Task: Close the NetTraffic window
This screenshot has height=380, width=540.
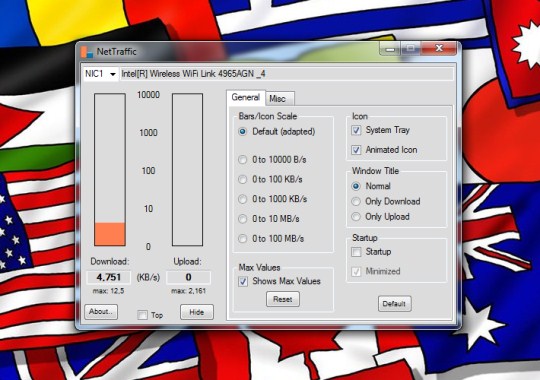Action: (x=439, y=48)
